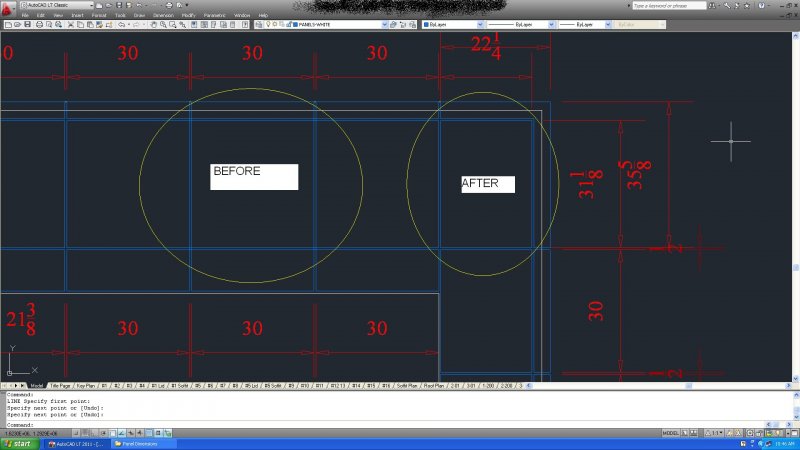Click Undo arrow in the quick access toolbar

click(139, 5)
